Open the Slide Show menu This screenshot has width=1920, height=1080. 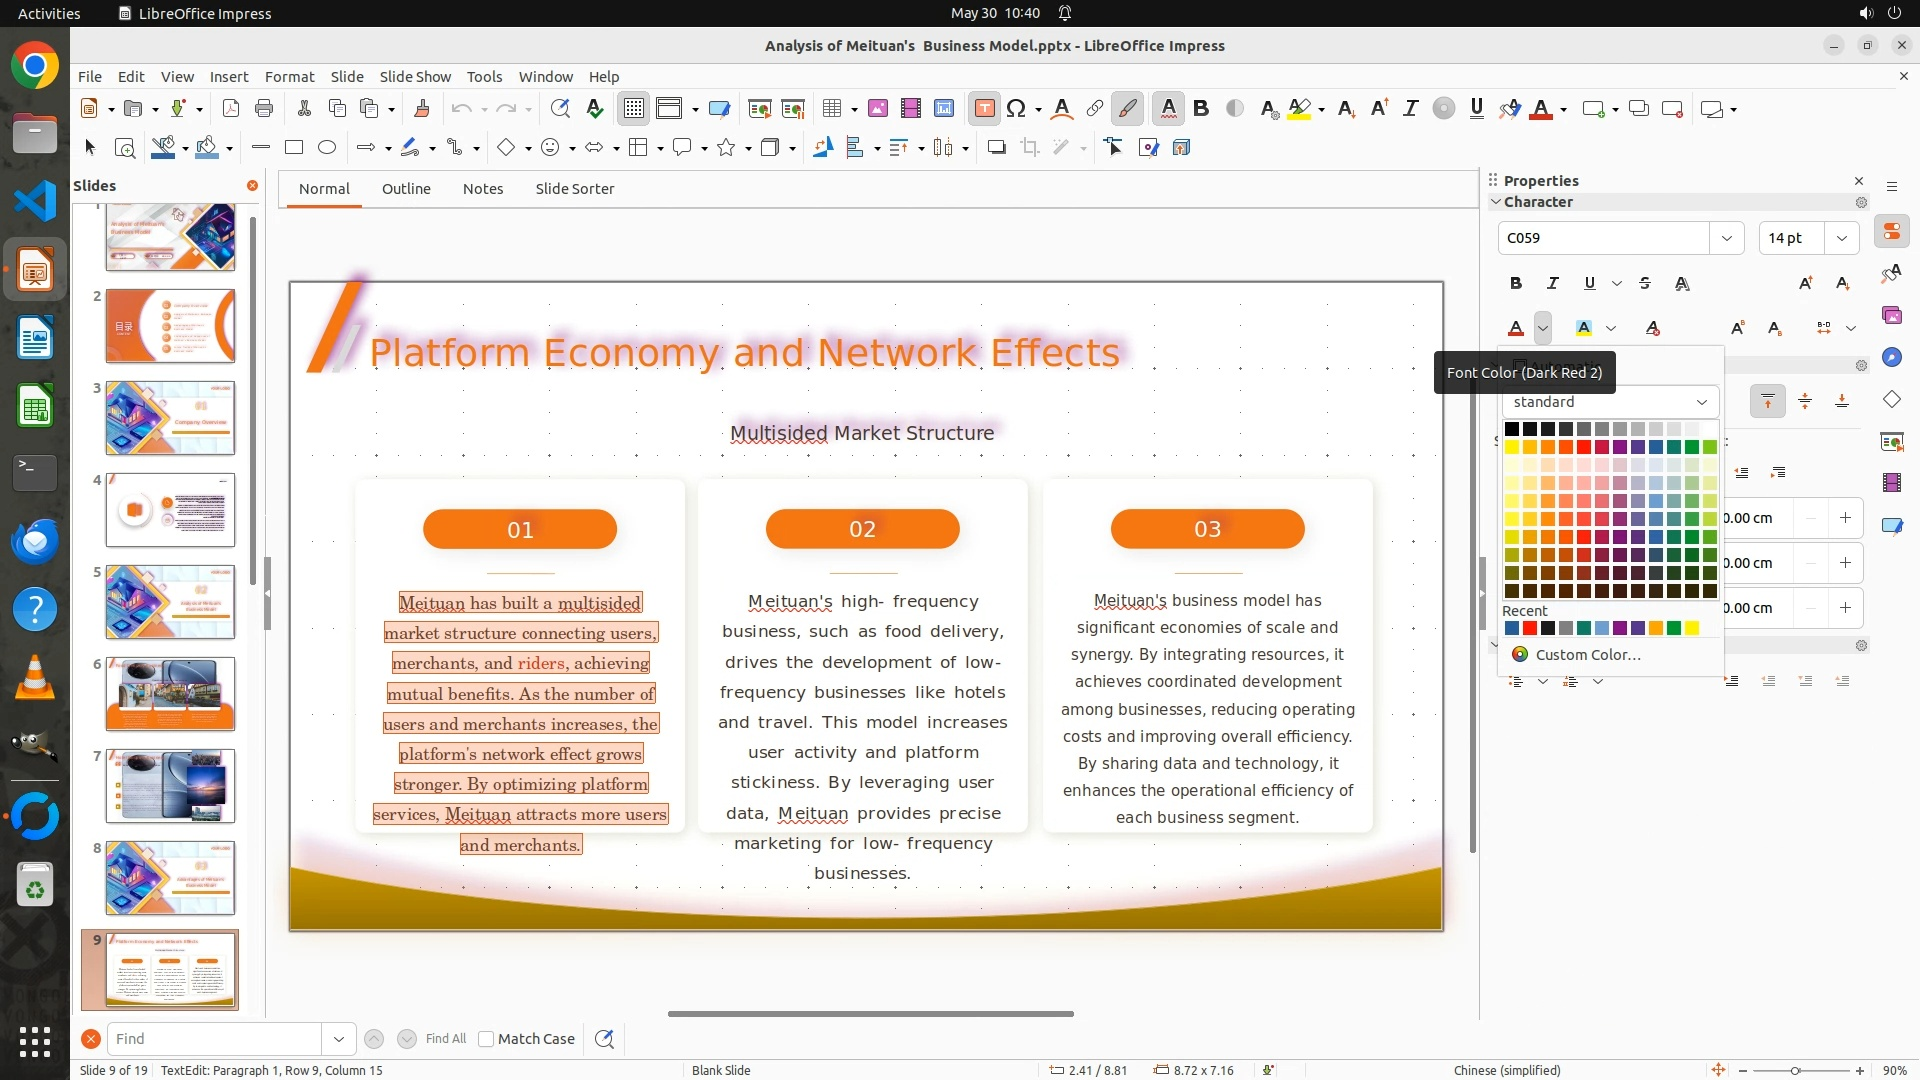click(x=415, y=77)
